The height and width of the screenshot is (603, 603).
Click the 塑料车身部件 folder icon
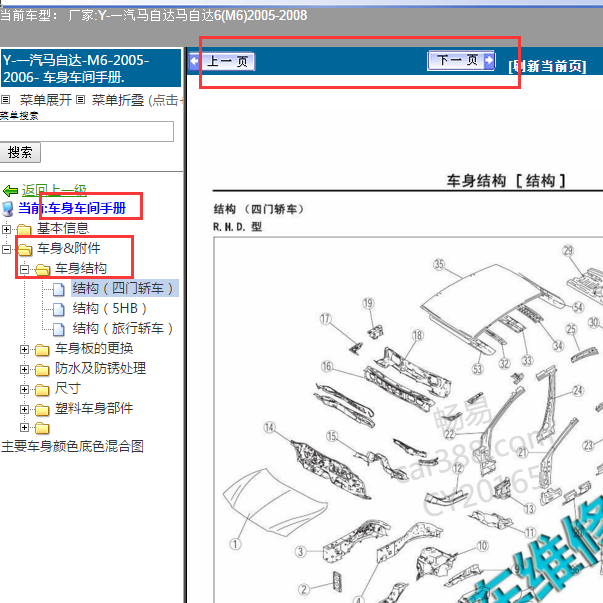[x=42, y=410]
